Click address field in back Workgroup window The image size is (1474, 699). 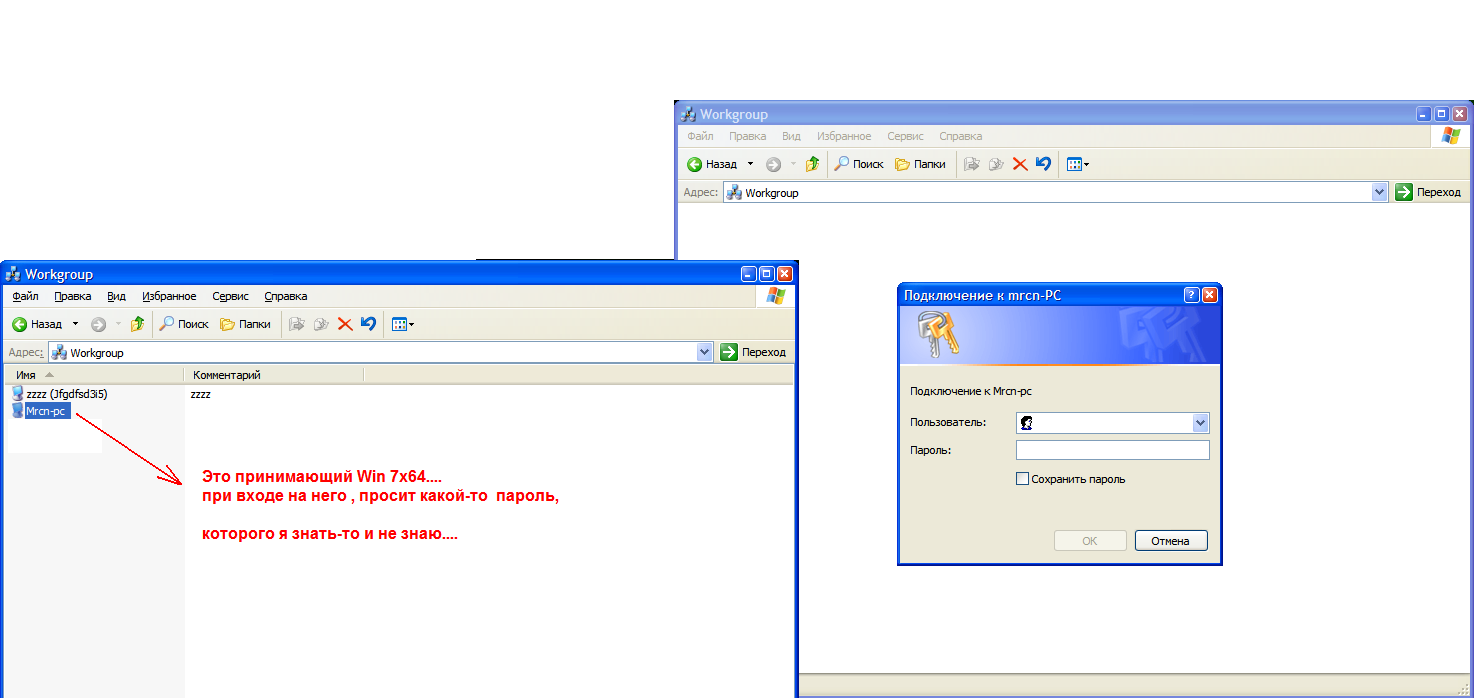[x=1055, y=192]
